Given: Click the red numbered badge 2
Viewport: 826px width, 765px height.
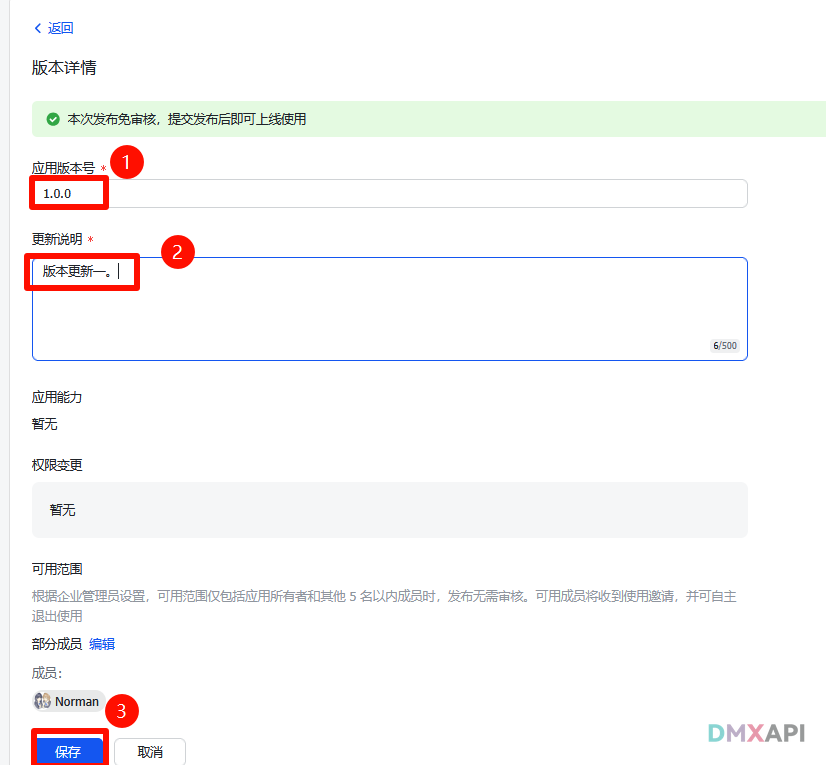Looking at the screenshot, I should (177, 252).
